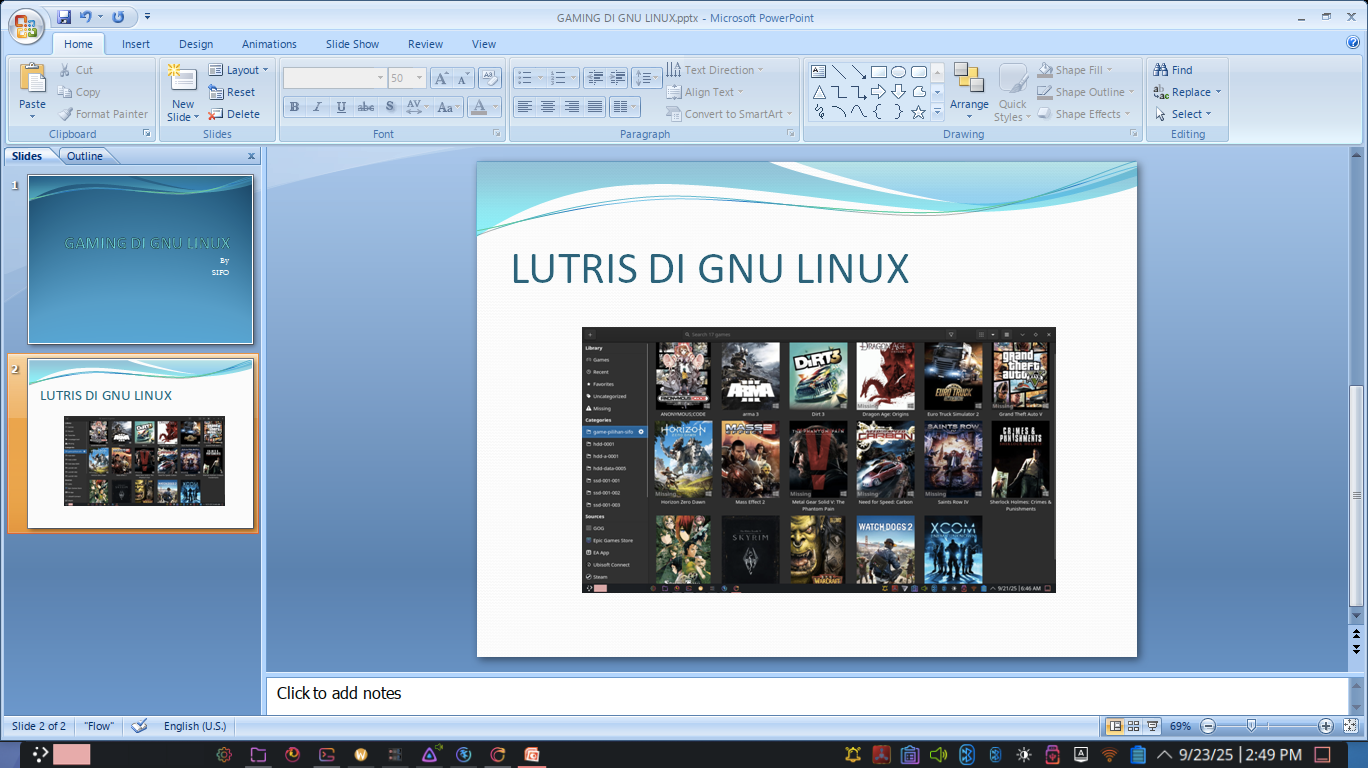Screen dimensions: 1368x768
Task: Open the Slide Show tab
Action: coord(352,44)
